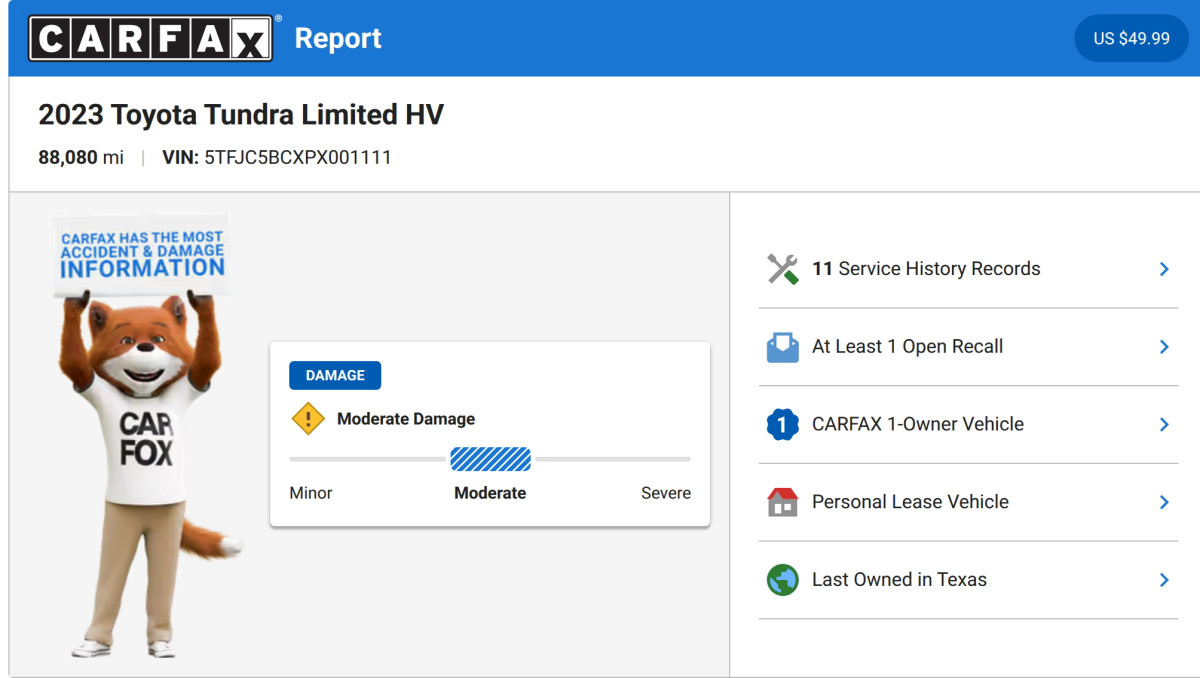Expand the At Least 1 Open Recall chevron
Viewport: 1200px width, 678px height.
1164,347
